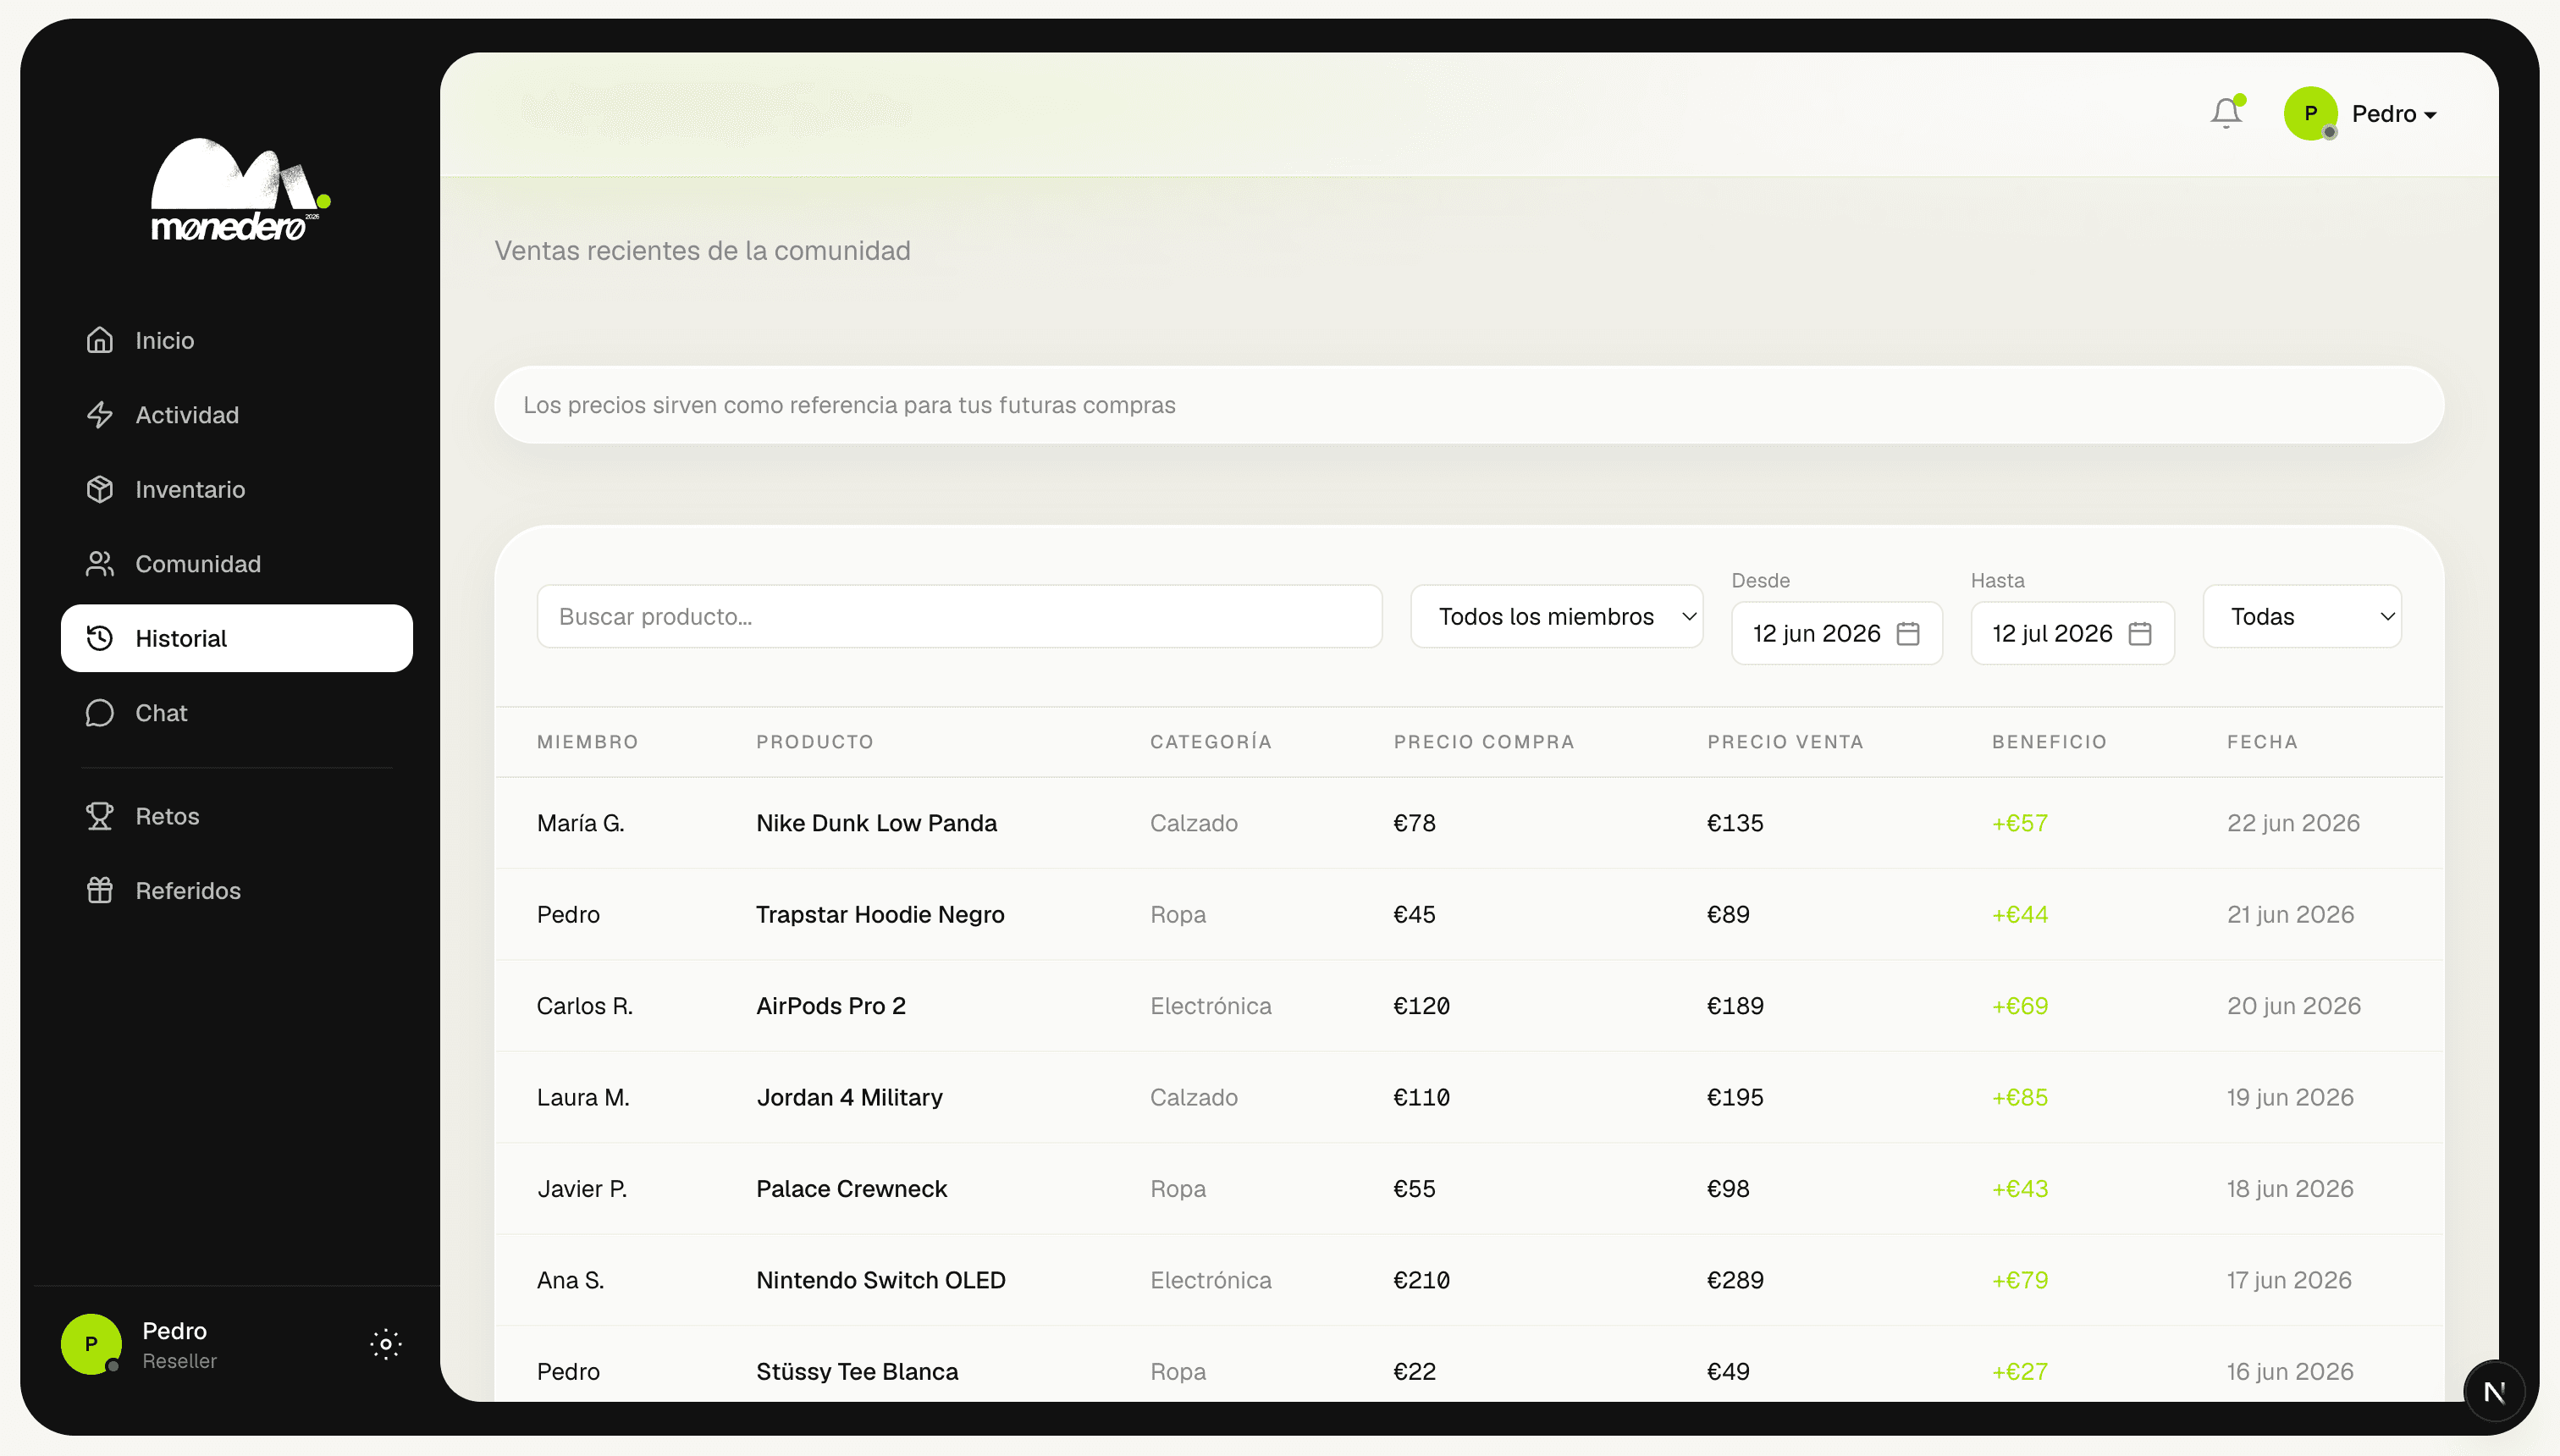Click the €195 sale price
This screenshot has height=1456, width=2560.
pyautogui.click(x=1735, y=1098)
